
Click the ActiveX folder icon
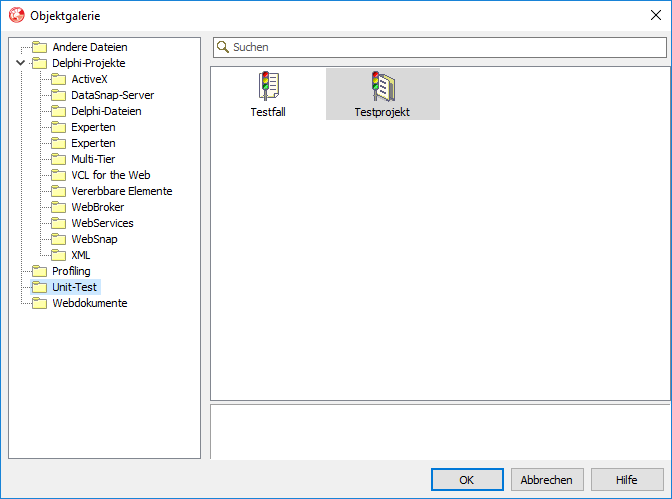(58, 79)
